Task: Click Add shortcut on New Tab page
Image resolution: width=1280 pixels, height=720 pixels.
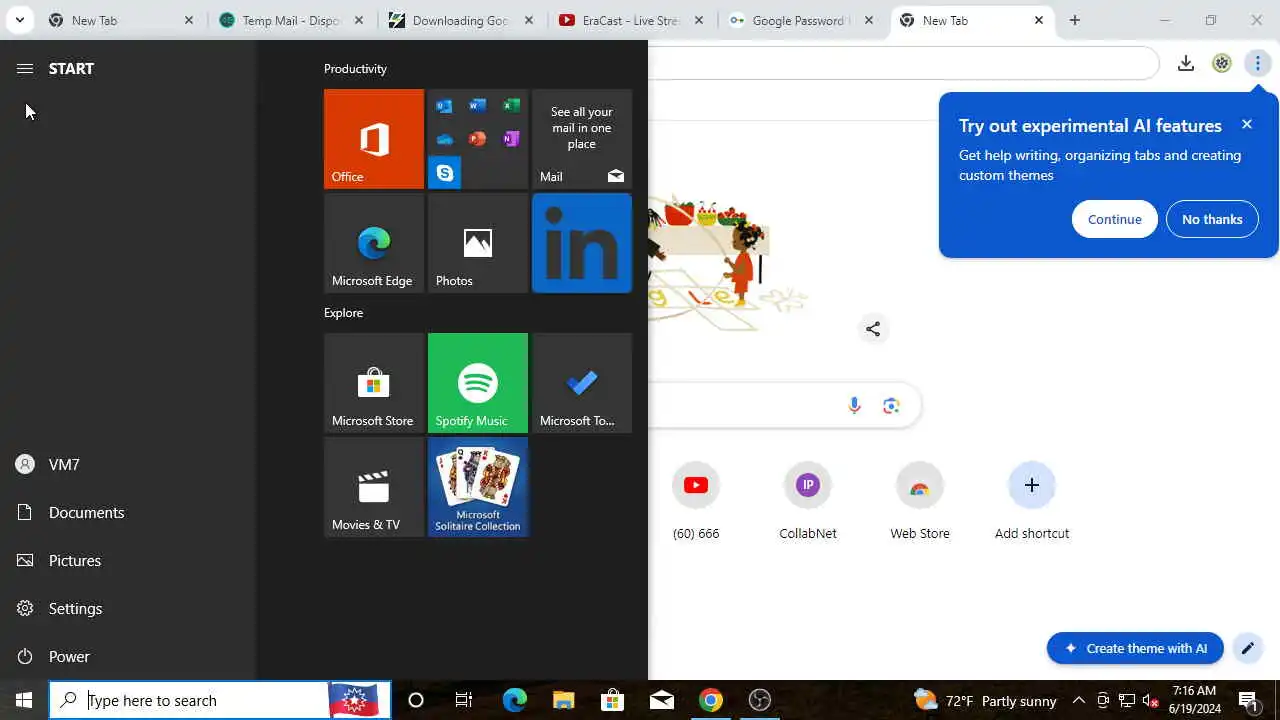Action: click(x=1032, y=502)
